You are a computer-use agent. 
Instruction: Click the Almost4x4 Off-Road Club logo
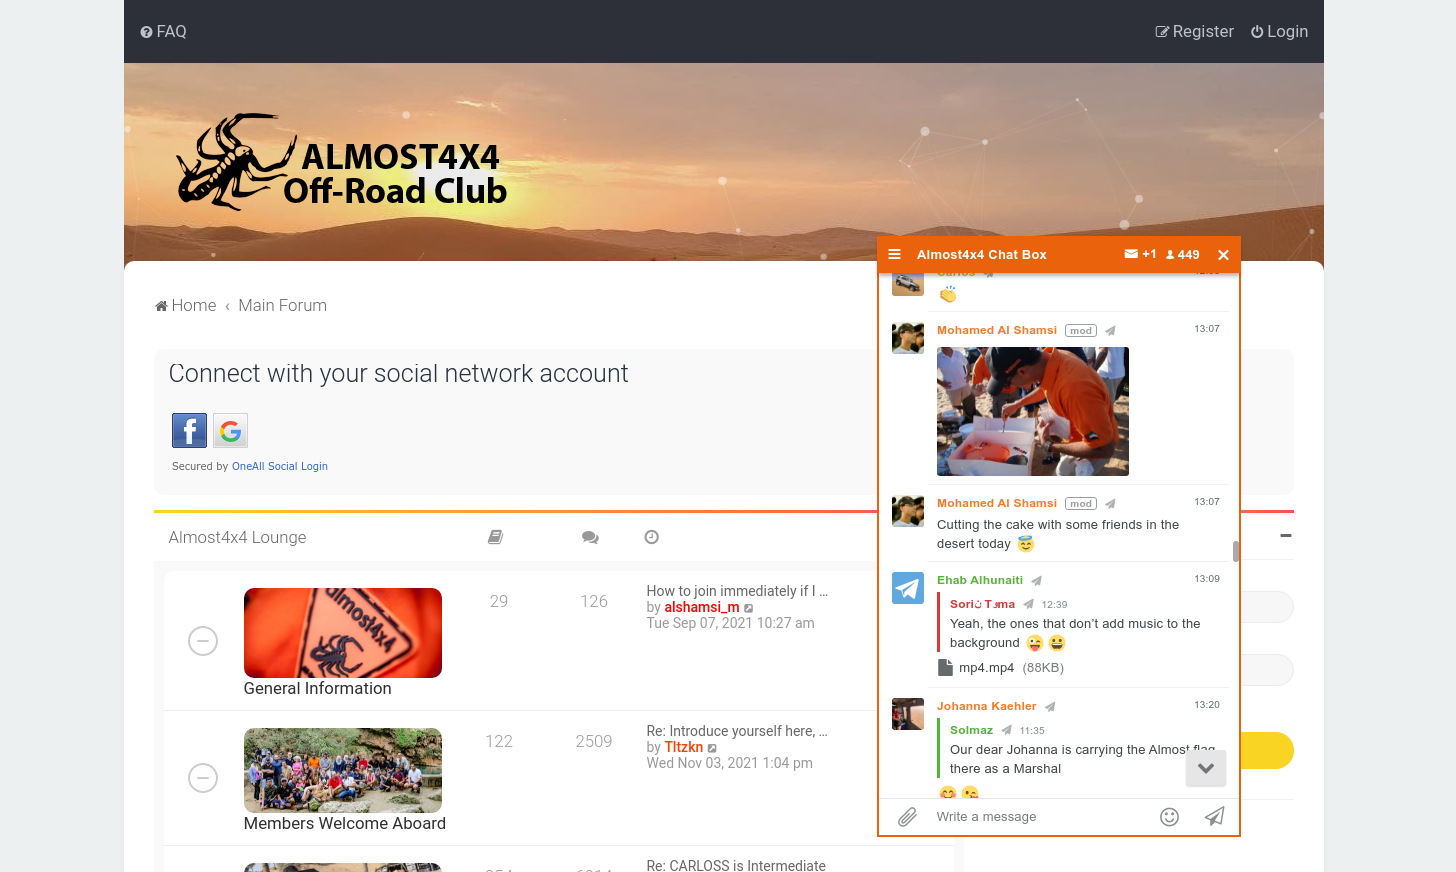(342, 161)
